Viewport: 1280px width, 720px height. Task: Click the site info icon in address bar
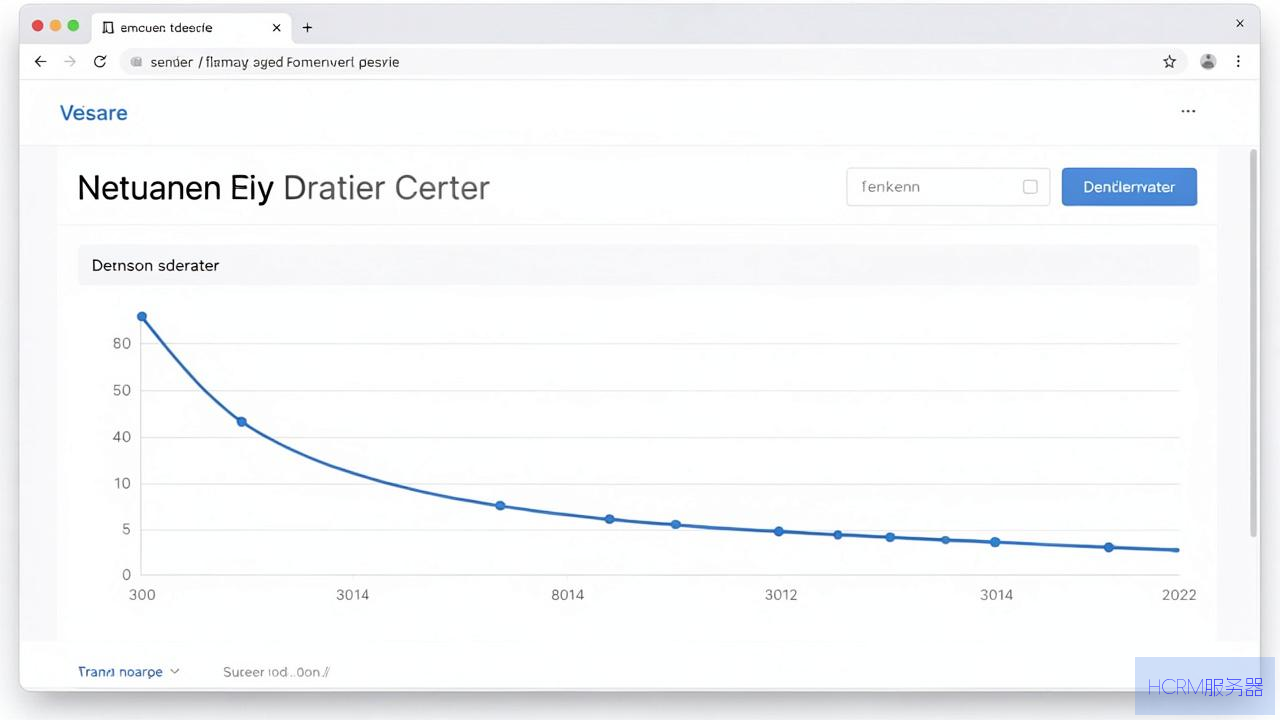pos(137,62)
